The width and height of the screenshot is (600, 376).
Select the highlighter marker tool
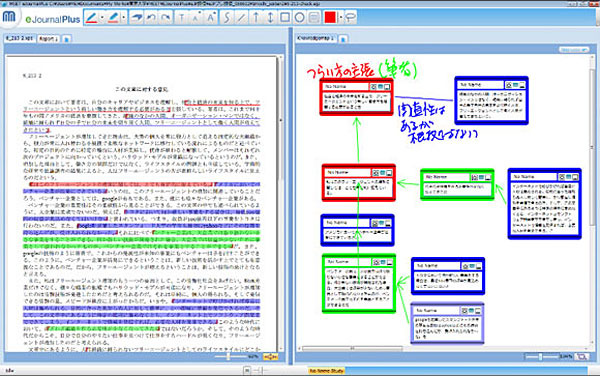click(x=114, y=18)
